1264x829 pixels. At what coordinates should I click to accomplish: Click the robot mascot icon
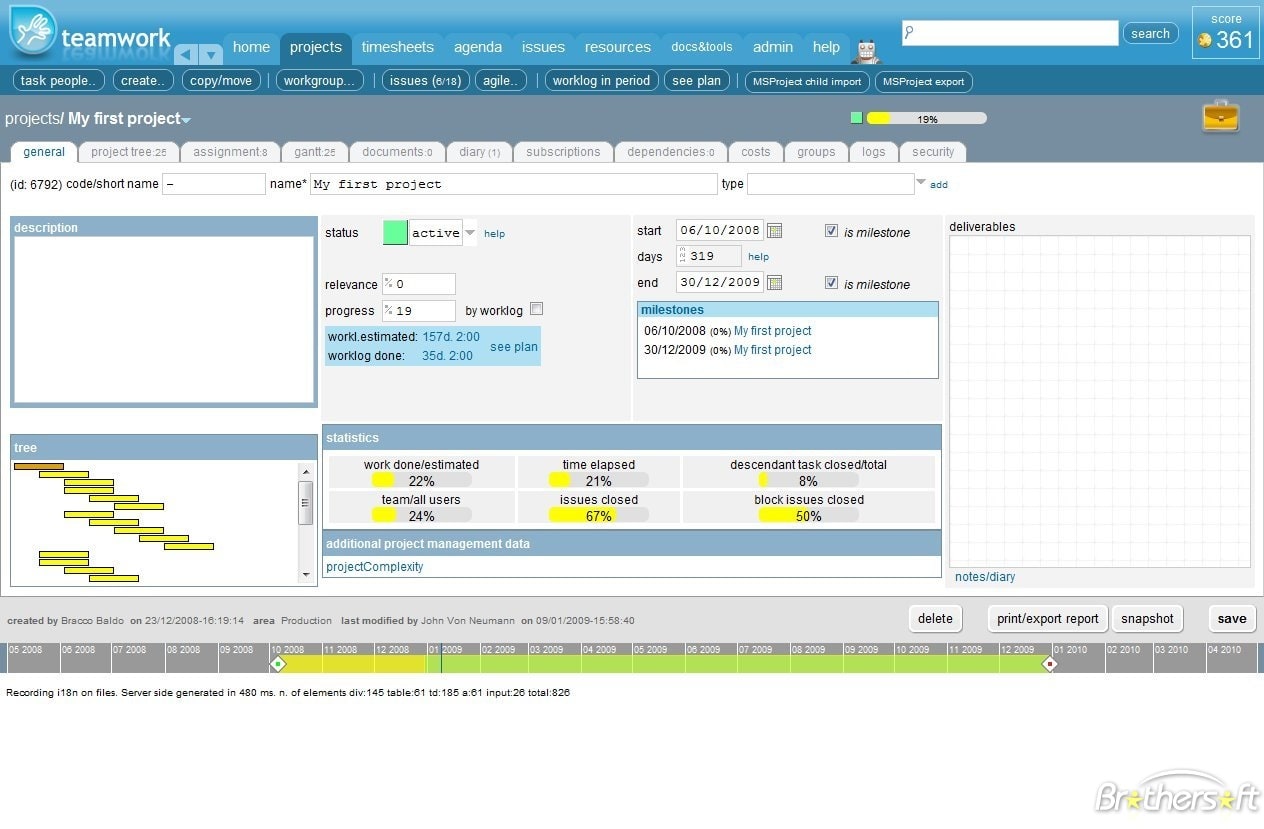[866, 50]
